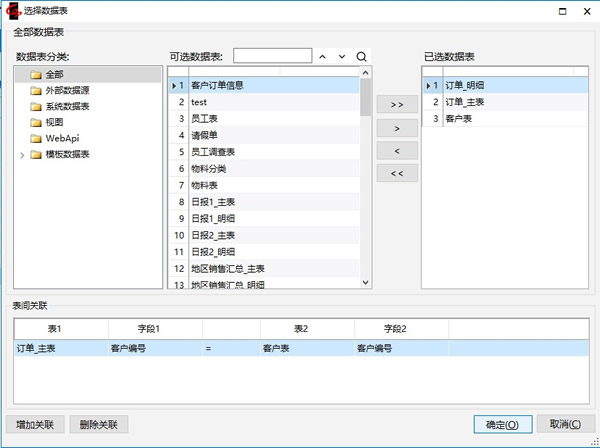Expand the 模板数据表 tree node
The image size is (600, 448).
pyautogui.click(x=23, y=154)
